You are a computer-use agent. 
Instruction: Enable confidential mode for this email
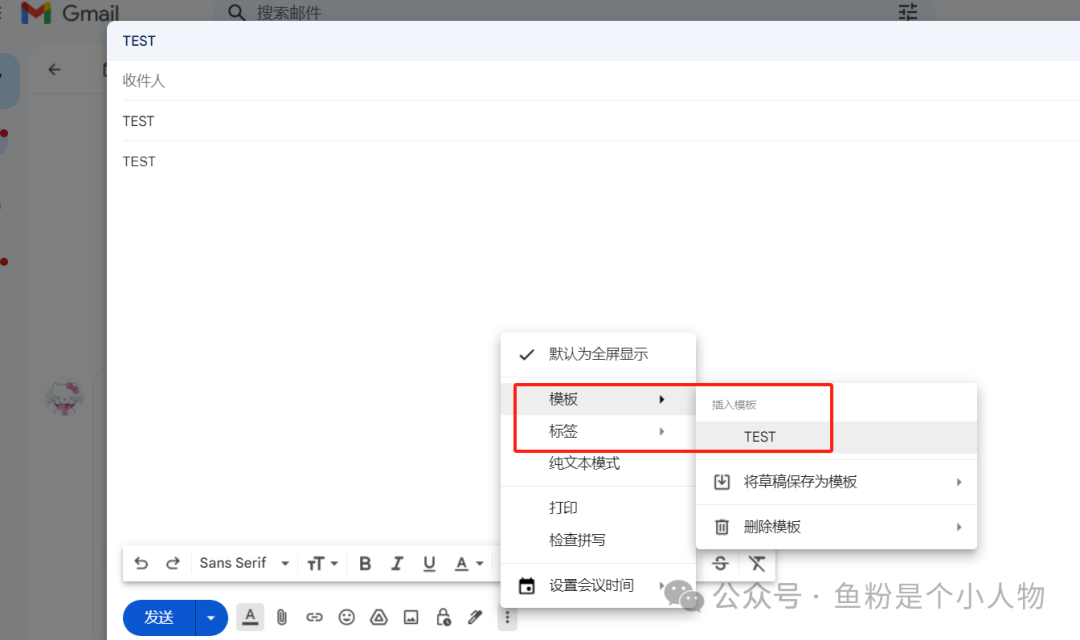tap(443, 617)
